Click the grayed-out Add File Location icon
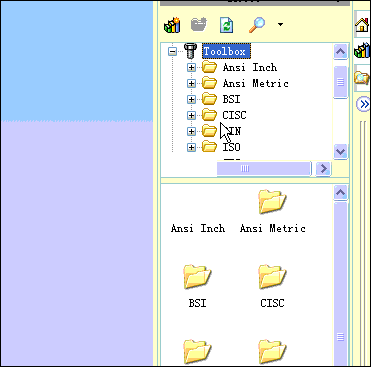Image resolution: width=371 pixels, height=367 pixels. [199, 25]
